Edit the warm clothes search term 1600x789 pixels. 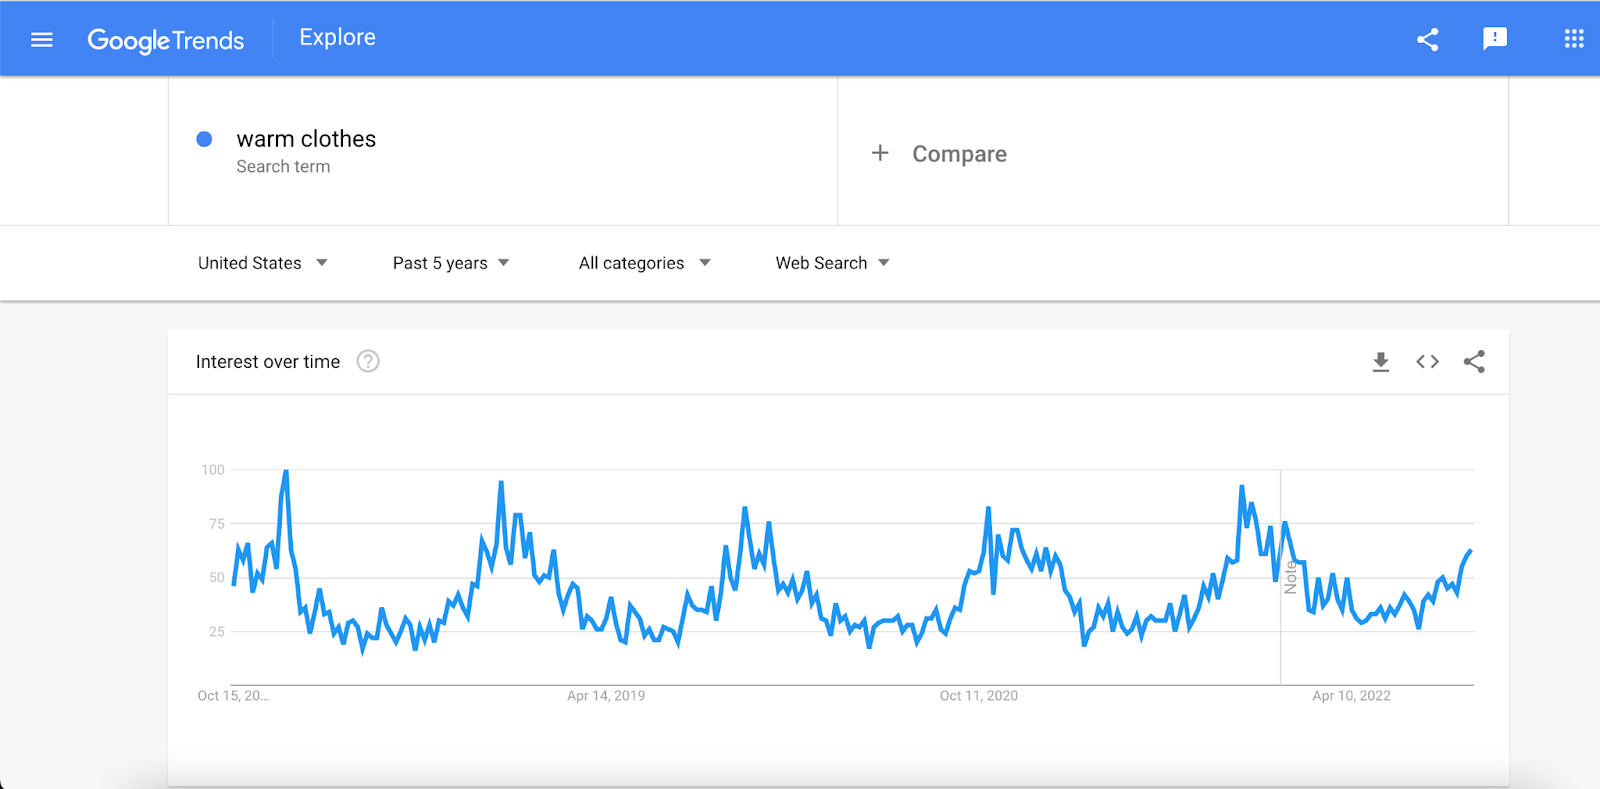click(306, 139)
